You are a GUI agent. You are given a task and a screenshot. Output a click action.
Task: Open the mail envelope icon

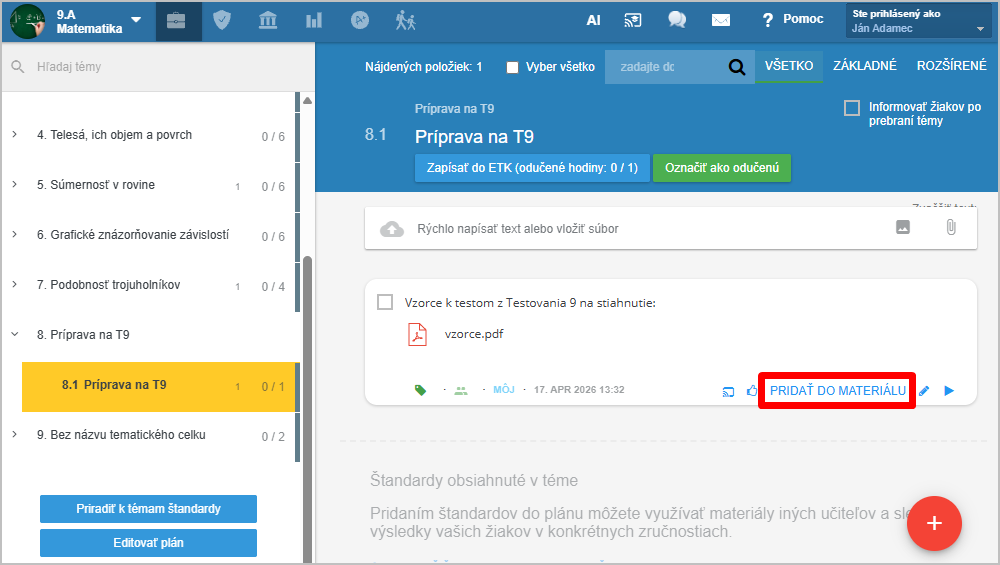[721, 20]
